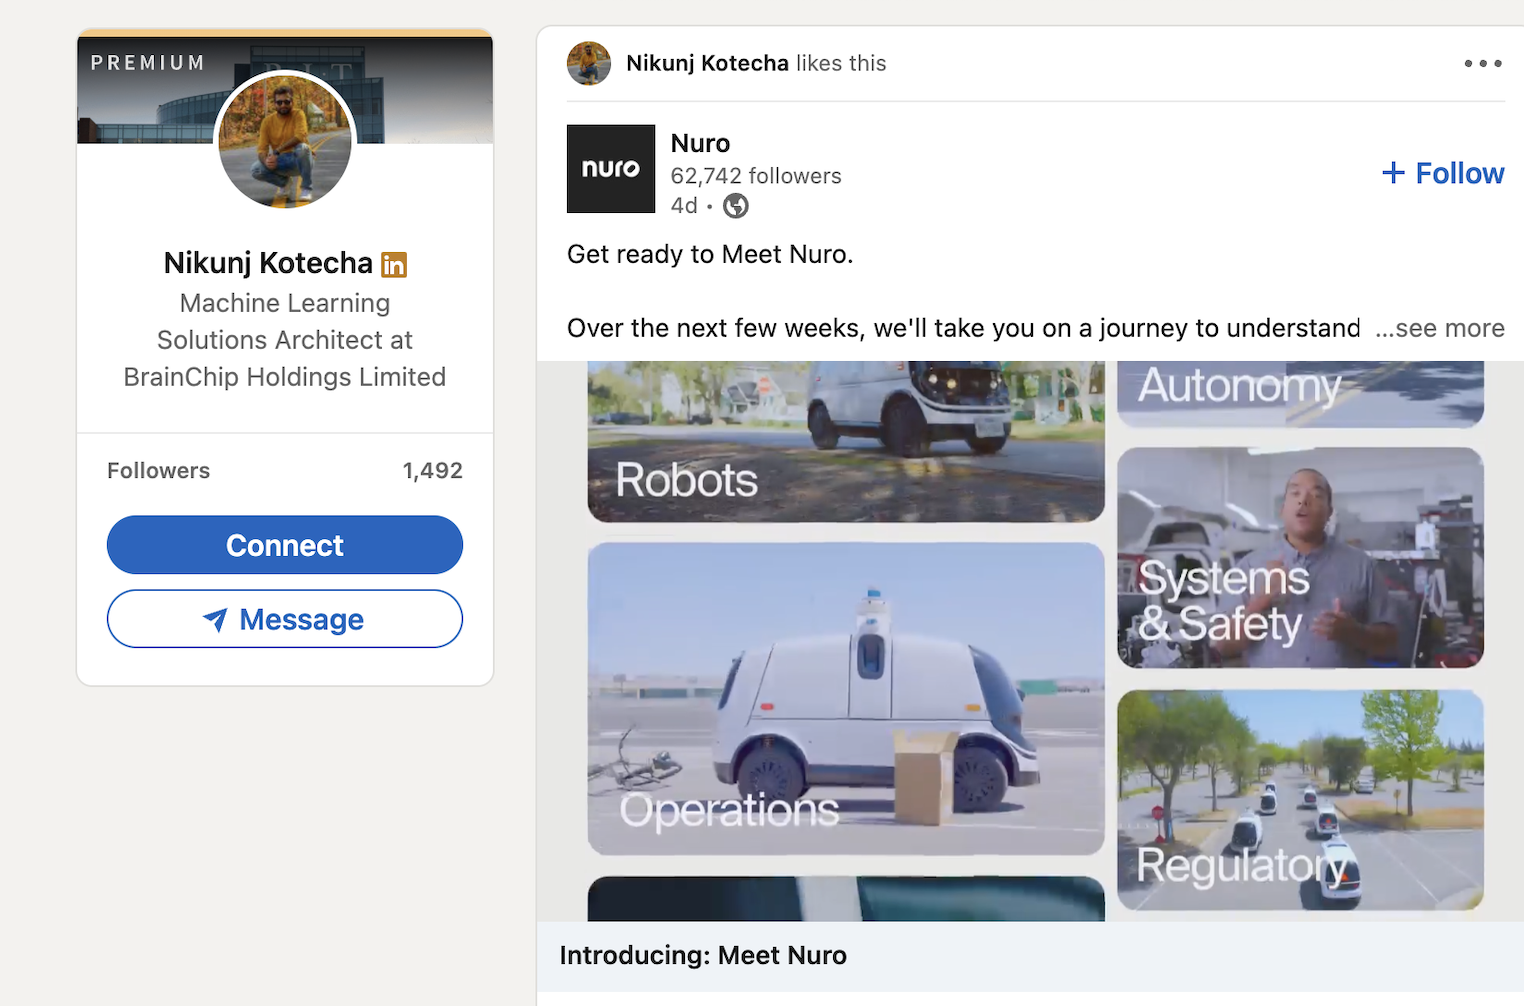
Task: Open the Nuro company name link
Action: click(700, 143)
